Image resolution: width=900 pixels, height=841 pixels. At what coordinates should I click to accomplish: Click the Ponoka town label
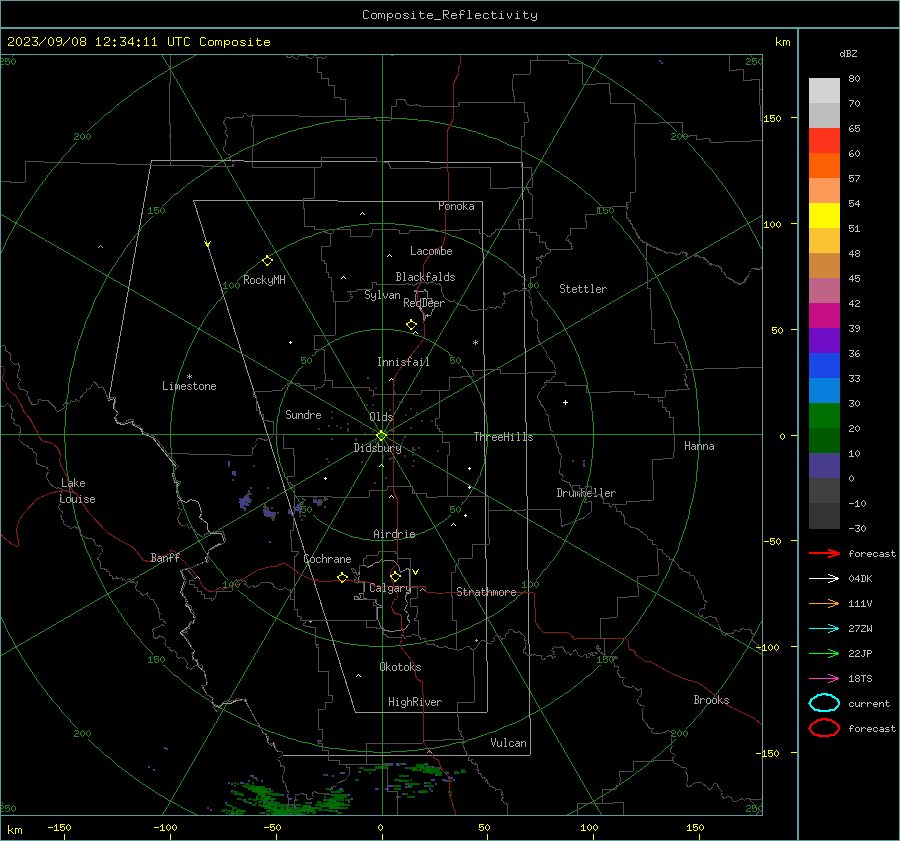(x=456, y=206)
